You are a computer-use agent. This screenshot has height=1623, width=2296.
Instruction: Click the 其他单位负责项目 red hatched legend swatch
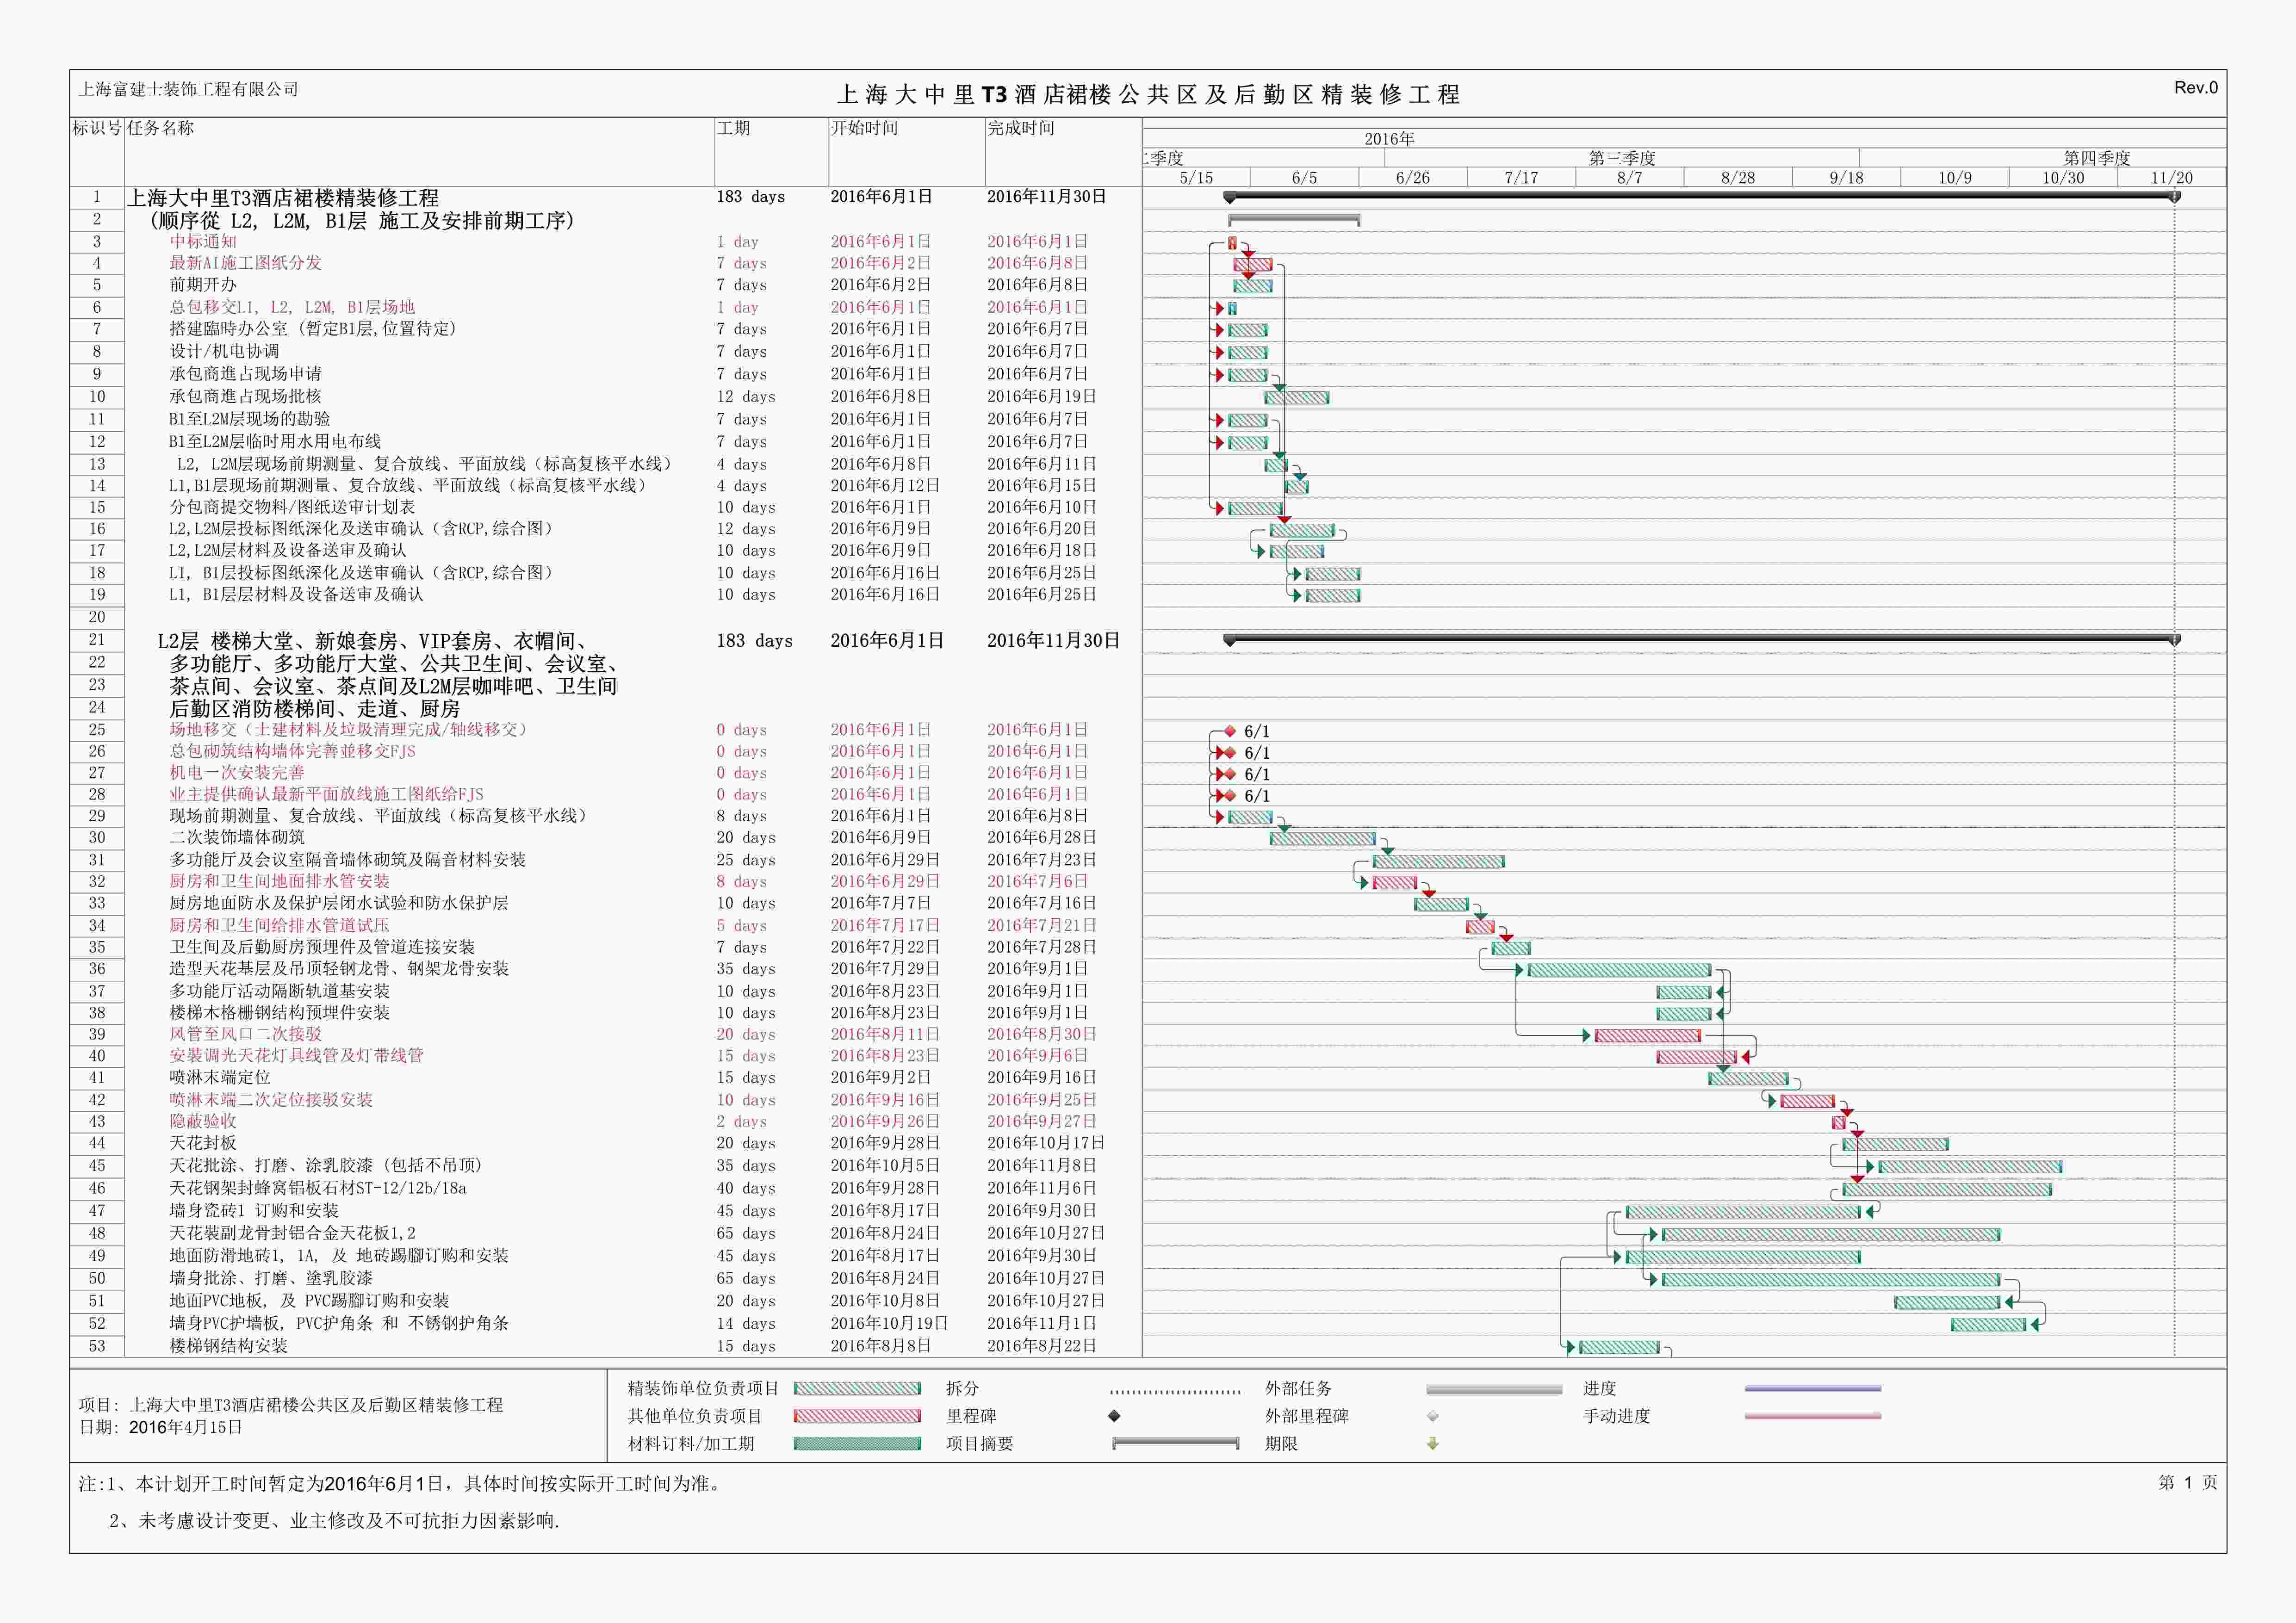857,1416
